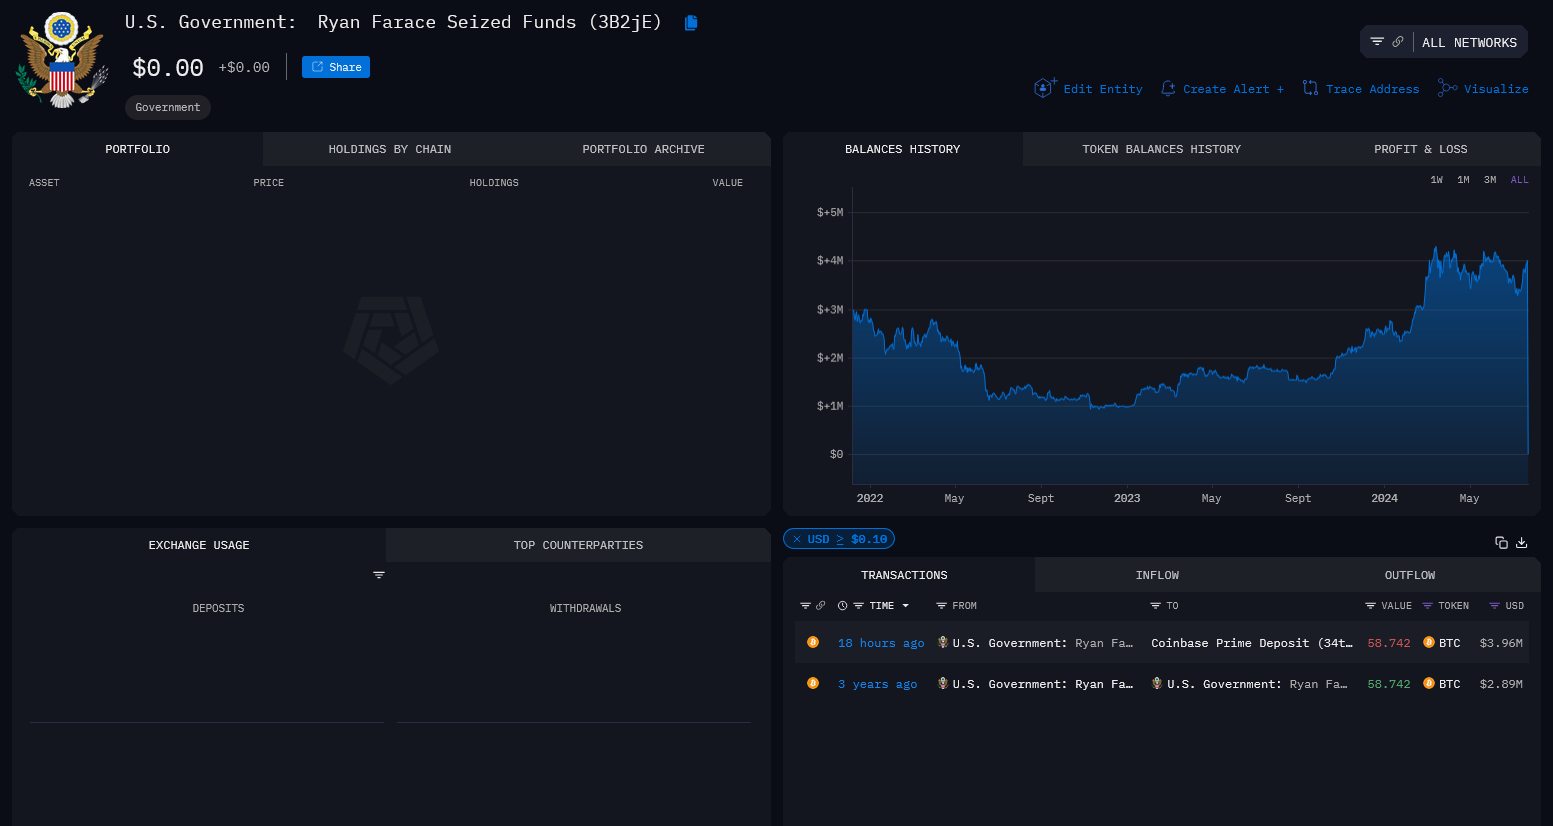This screenshot has width=1553, height=826.
Task: Click the Edit Entity icon
Action: [x=1044, y=88]
